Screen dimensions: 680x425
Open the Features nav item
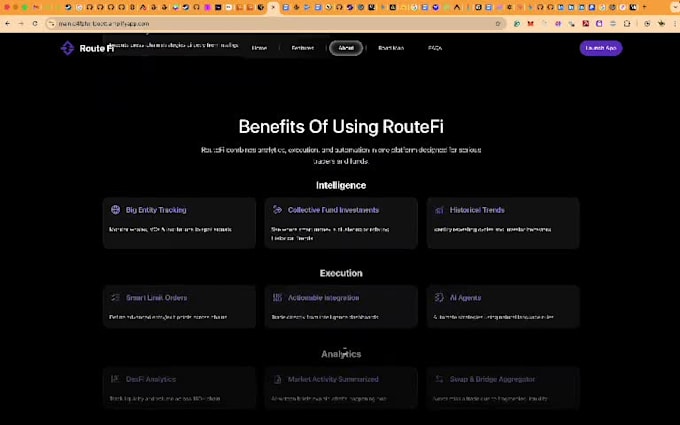point(303,48)
